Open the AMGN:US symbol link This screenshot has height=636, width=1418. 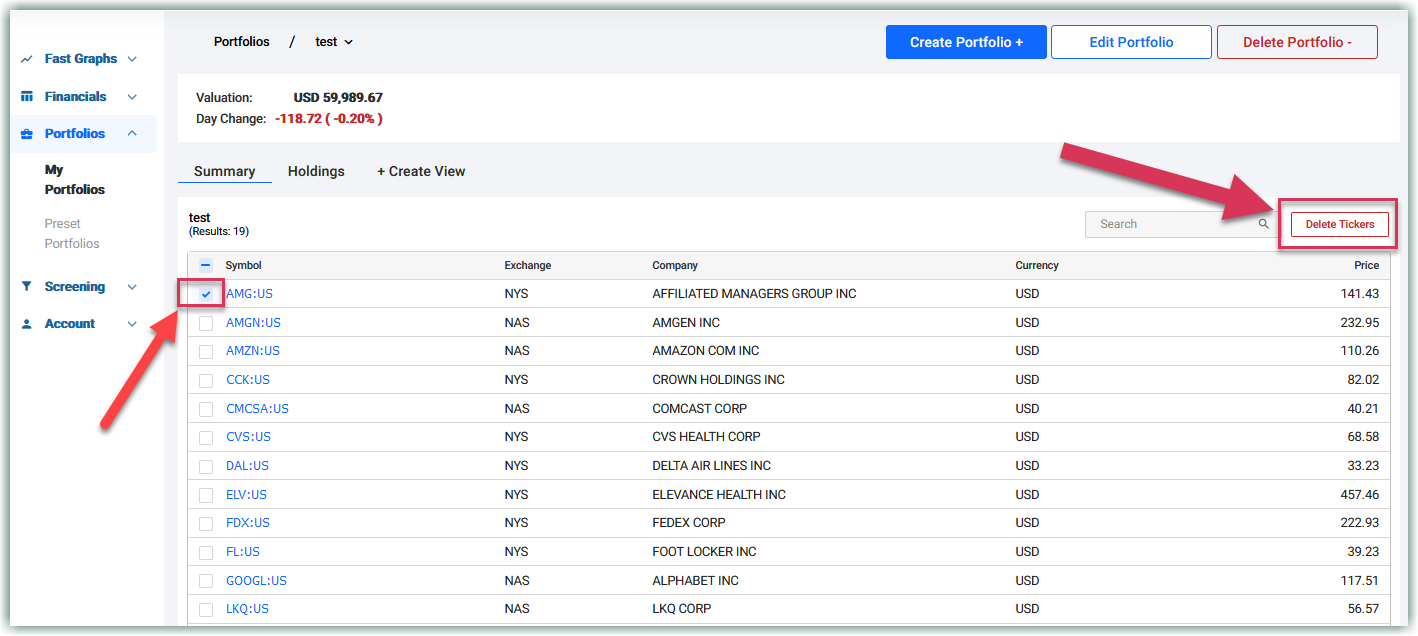(253, 323)
